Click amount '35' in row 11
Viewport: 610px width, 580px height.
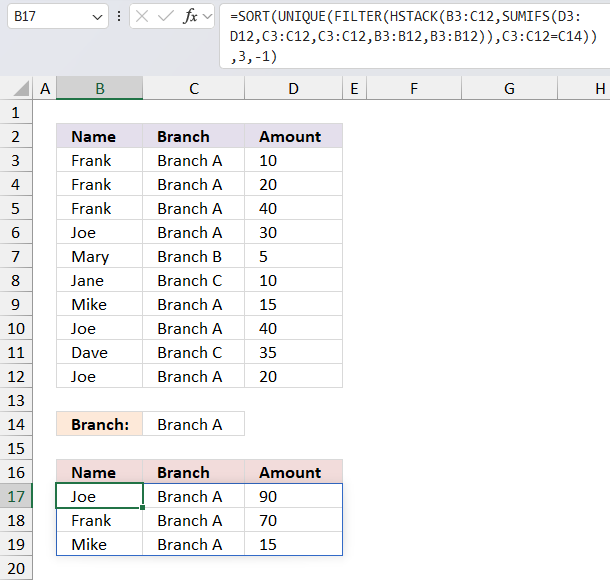point(294,352)
